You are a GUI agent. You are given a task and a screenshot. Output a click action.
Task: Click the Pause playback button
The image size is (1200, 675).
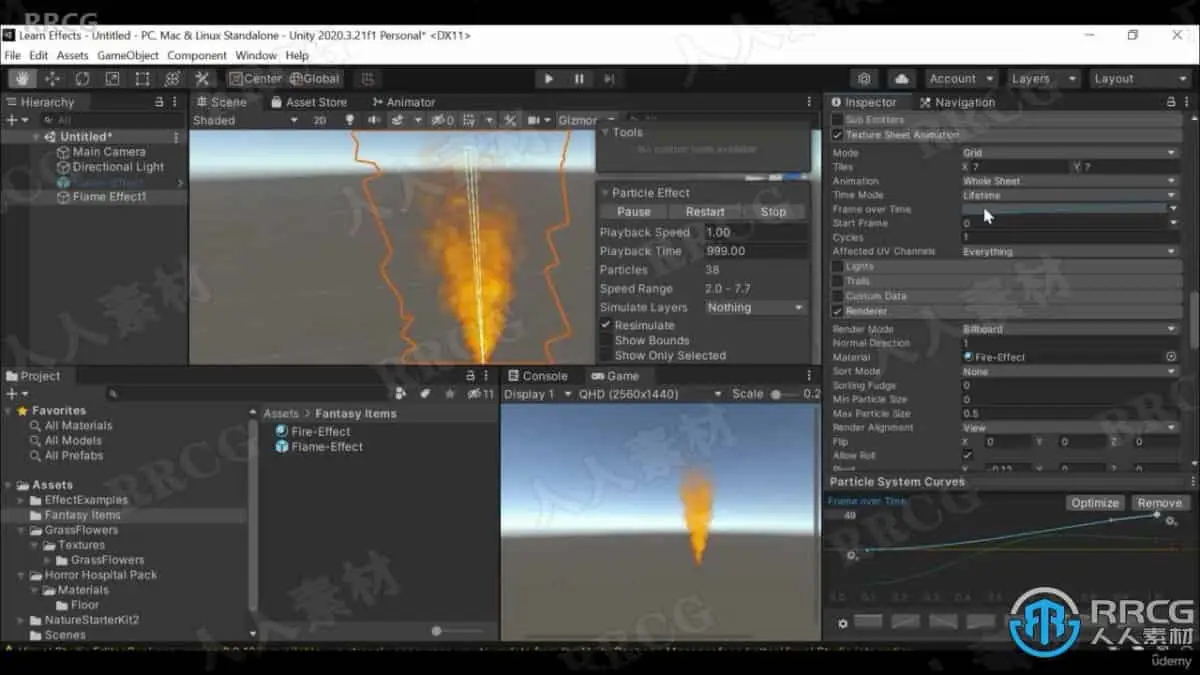(579, 79)
